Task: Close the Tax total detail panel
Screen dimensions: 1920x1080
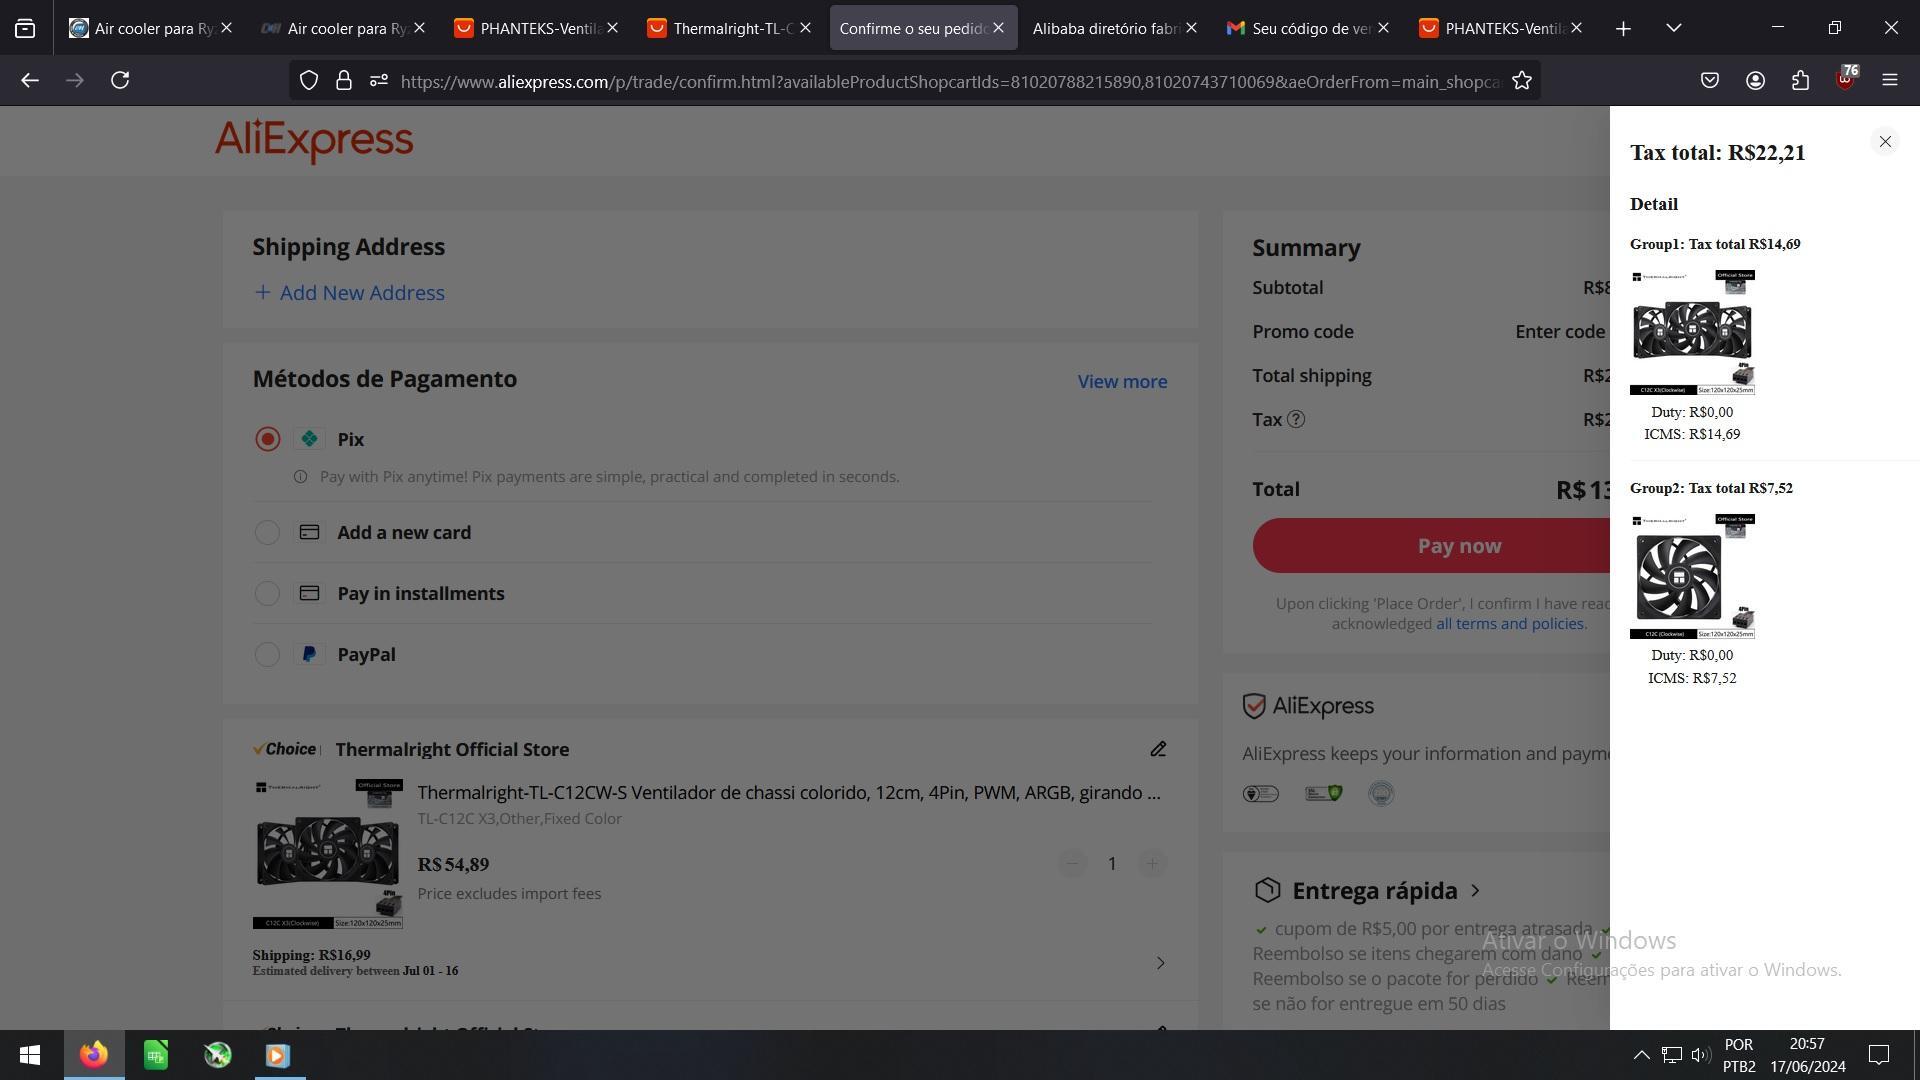Action: click(x=1885, y=142)
